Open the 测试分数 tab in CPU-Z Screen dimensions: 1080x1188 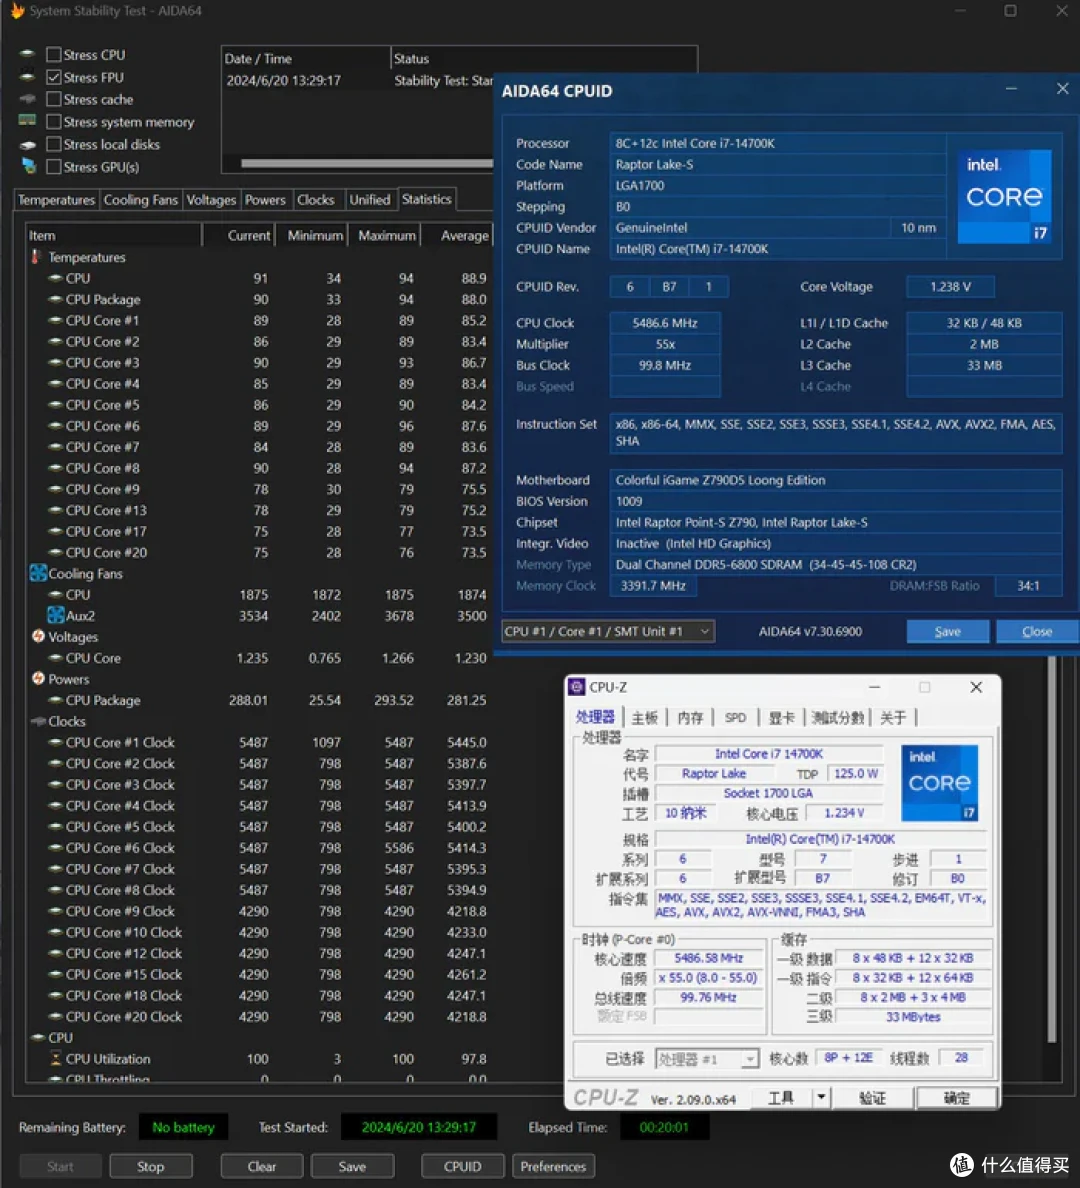pyautogui.click(x=837, y=717)
